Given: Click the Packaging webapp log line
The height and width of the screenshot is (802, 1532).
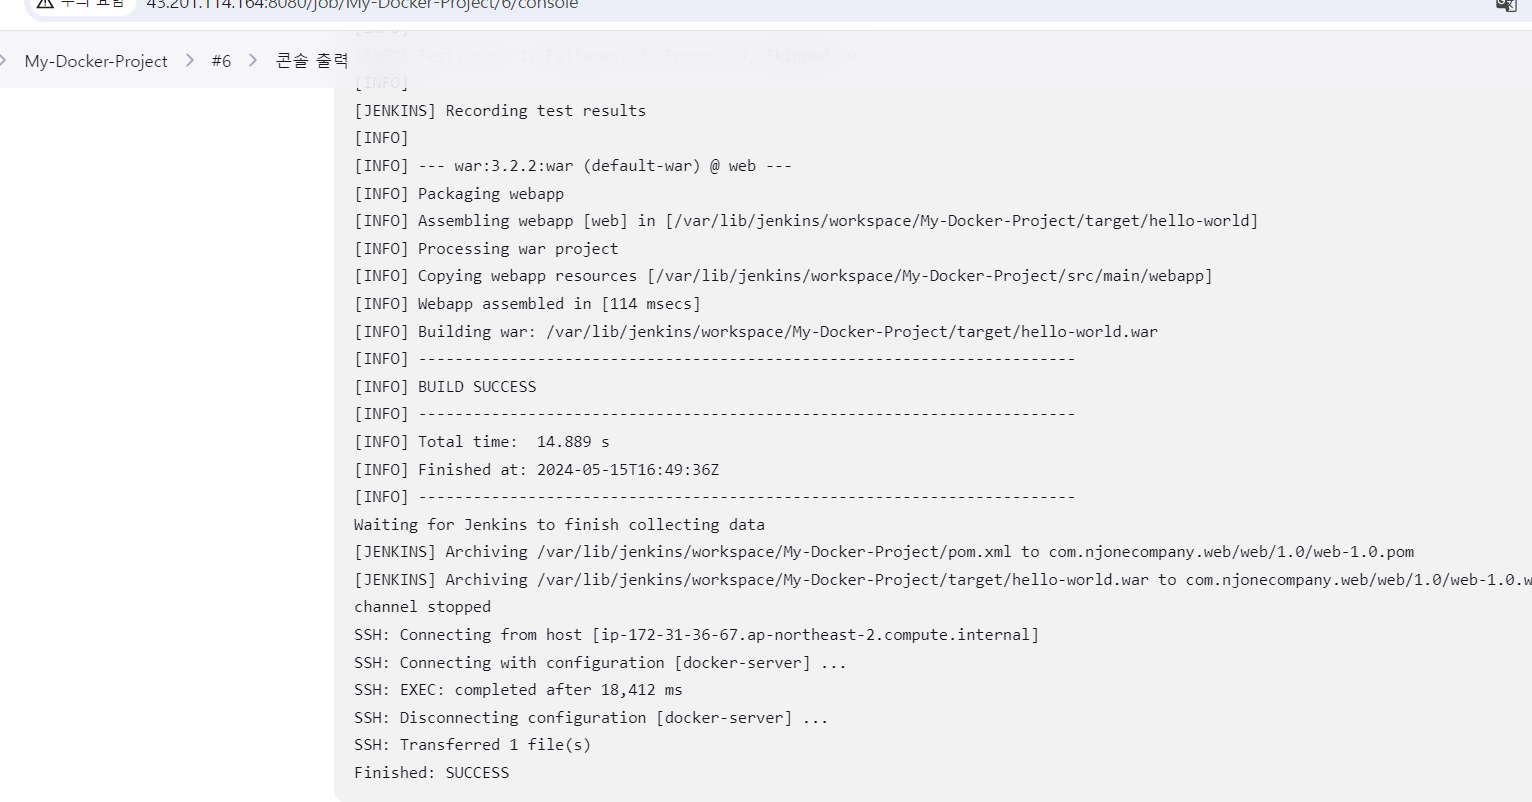Looking at the screenshot, I should (x=459, y=193).
